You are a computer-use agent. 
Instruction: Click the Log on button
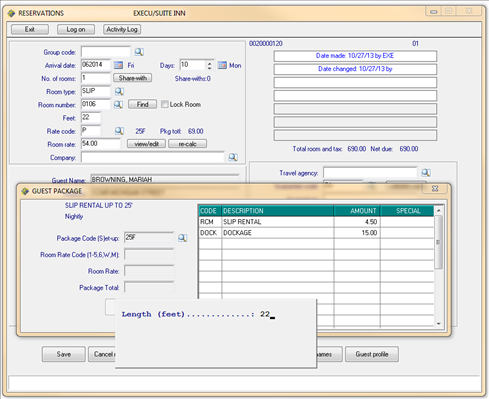pos(76,29)
